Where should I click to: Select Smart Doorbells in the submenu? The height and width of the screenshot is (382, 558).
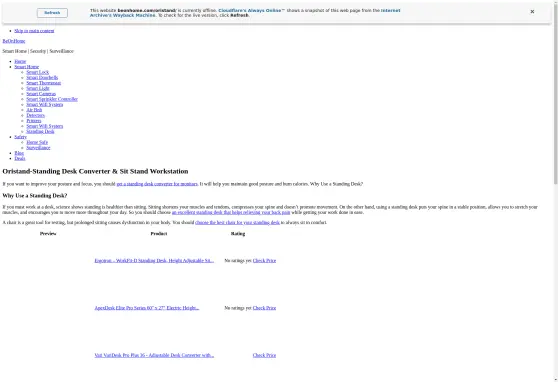coord(42,78)
